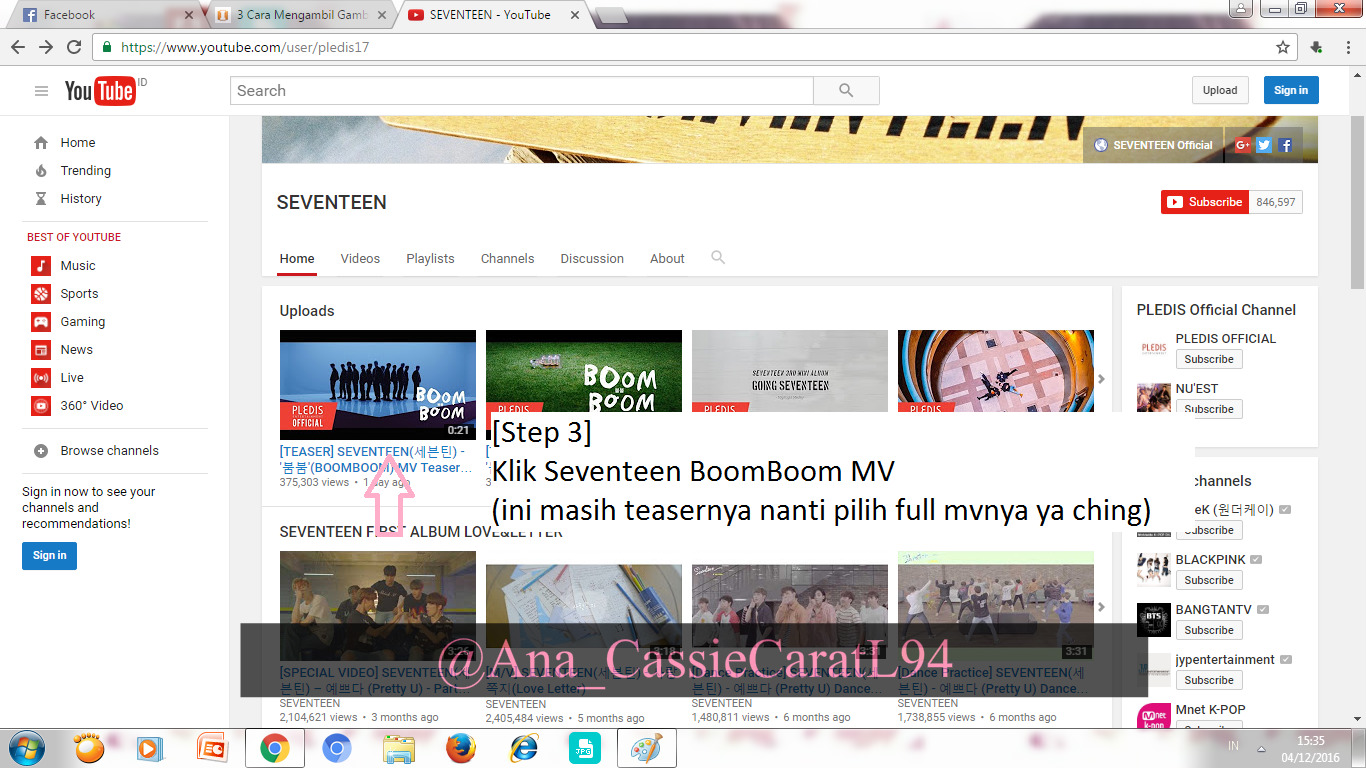This screenshot has width=1366, height=768.
Task: Click the browser forward arrow
Action: (47, 47)
